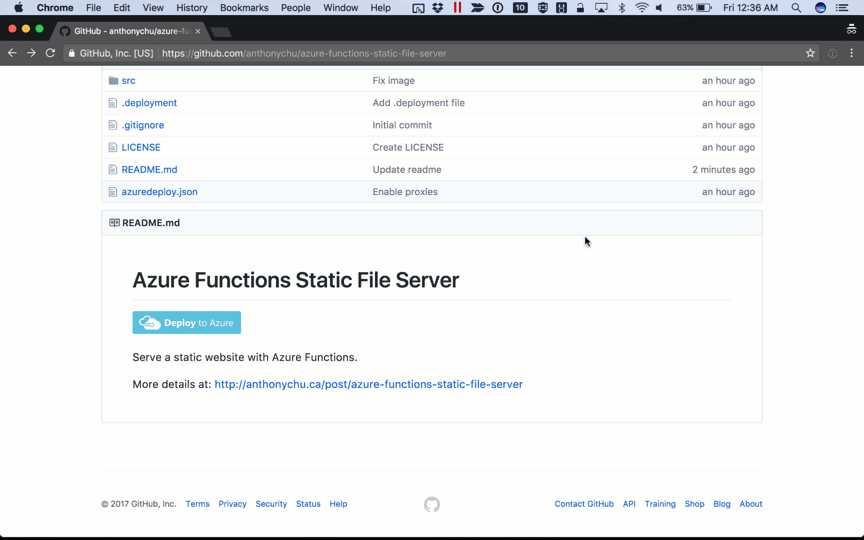
Task: Open Notification Center icon
Action: [842, 8]
